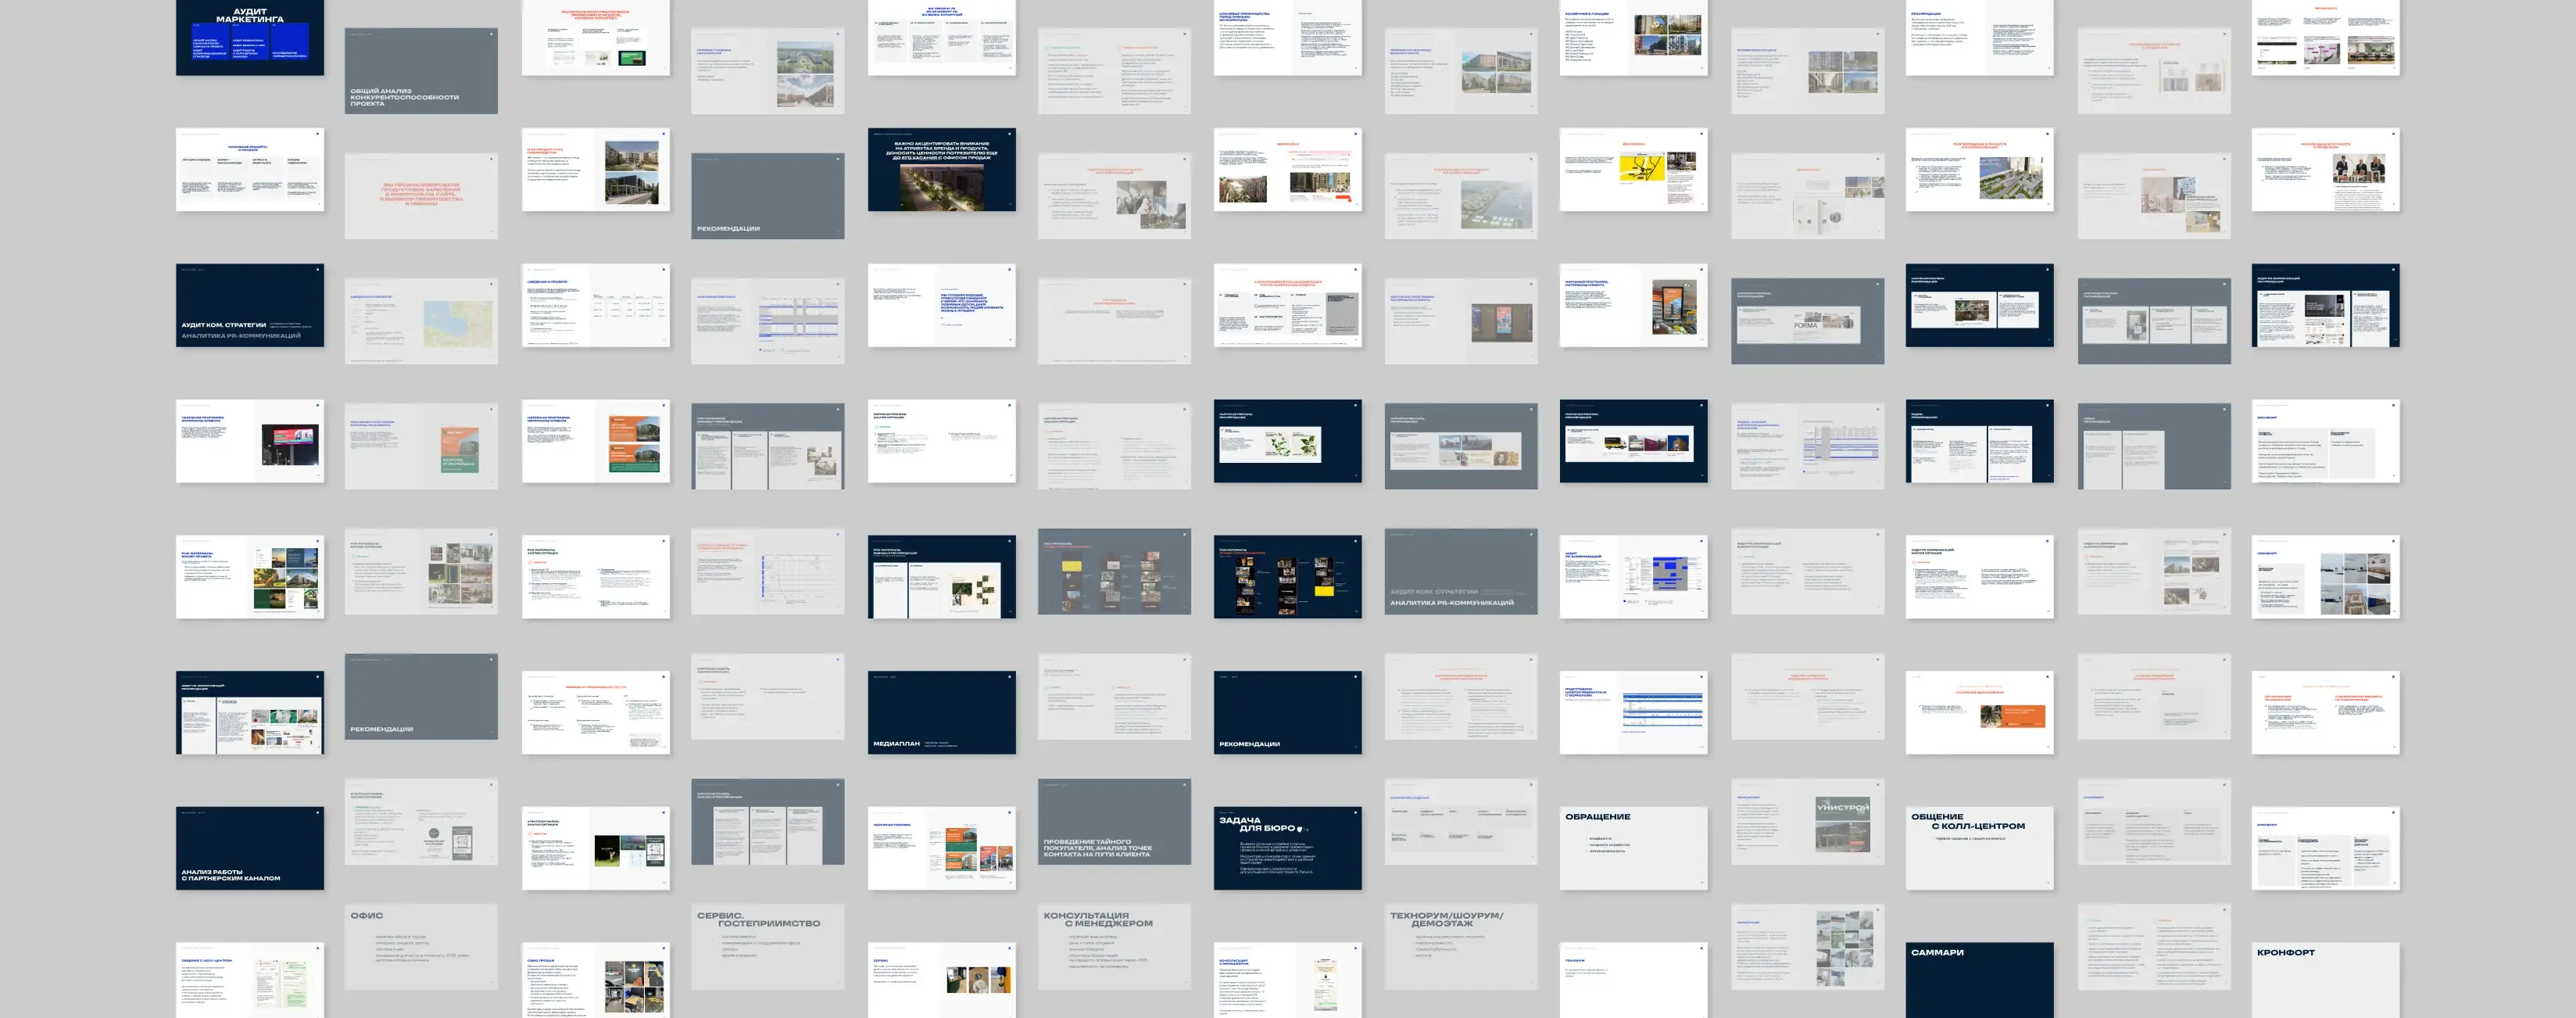The image size is (2576, 1018).
Task: Select the 'Общий анализ конкурентоспособности проекта' slide
Action: pyautogui.click(x=420, y=70)
